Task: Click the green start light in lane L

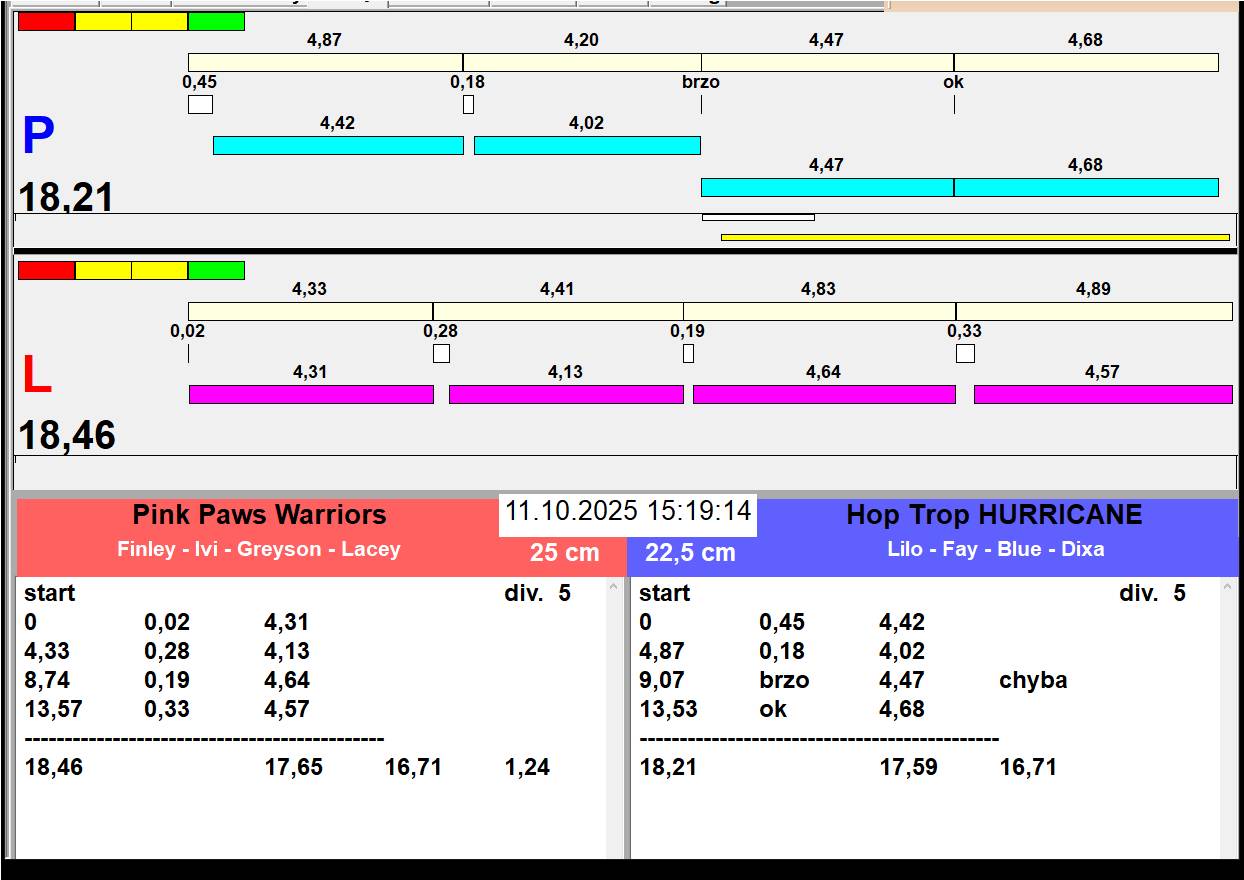Action: click(x=216, y=270)
